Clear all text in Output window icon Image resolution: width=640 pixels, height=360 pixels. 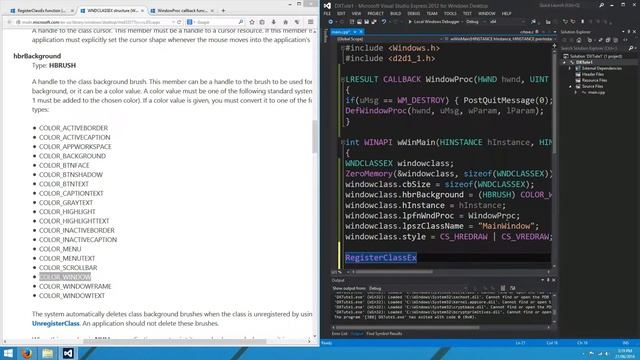[x=503, y=288]
